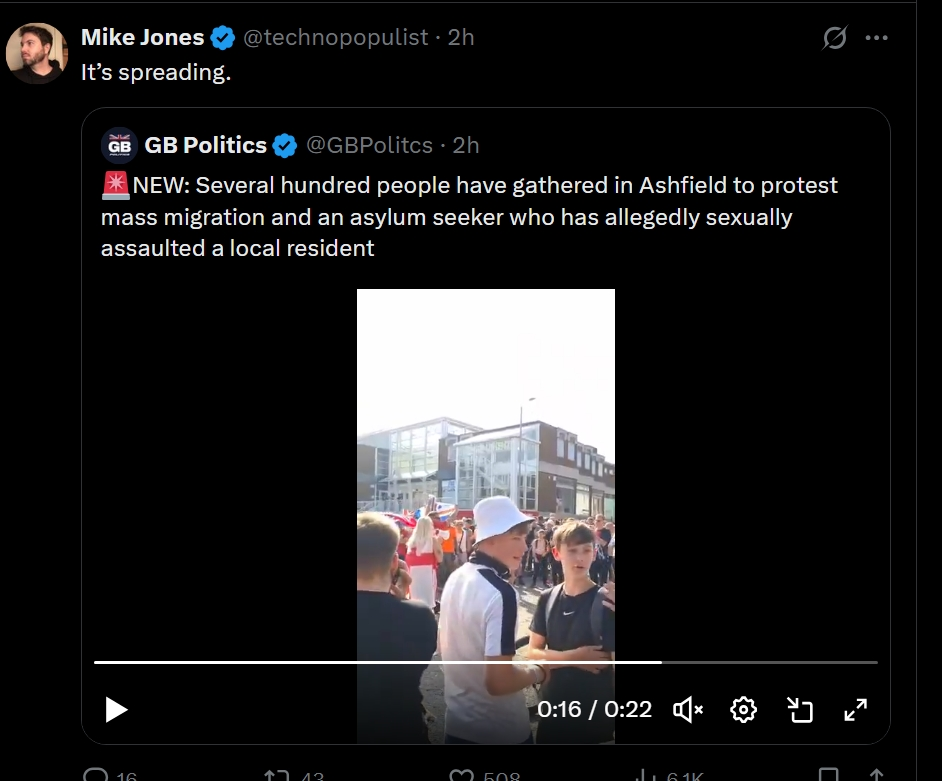Image resolution: width=942 pixels, height=781 pixels.
Task: Expand the video to fullscreen
Action: (855, 710)
